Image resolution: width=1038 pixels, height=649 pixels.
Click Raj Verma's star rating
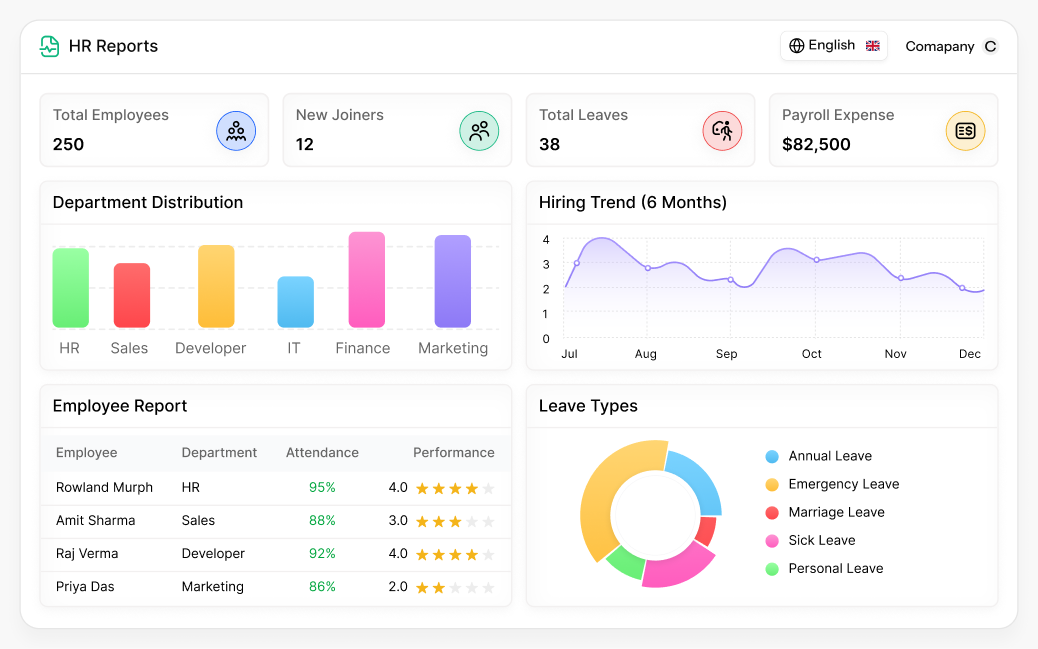(455, 555)
